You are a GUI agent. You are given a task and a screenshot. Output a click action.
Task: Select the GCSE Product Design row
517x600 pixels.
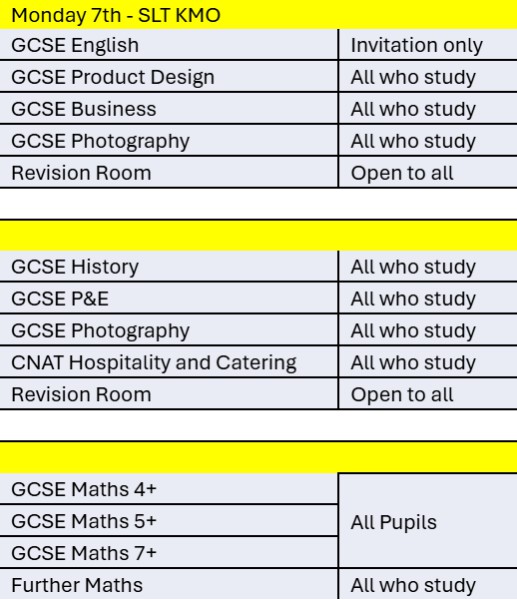point(258,76)
